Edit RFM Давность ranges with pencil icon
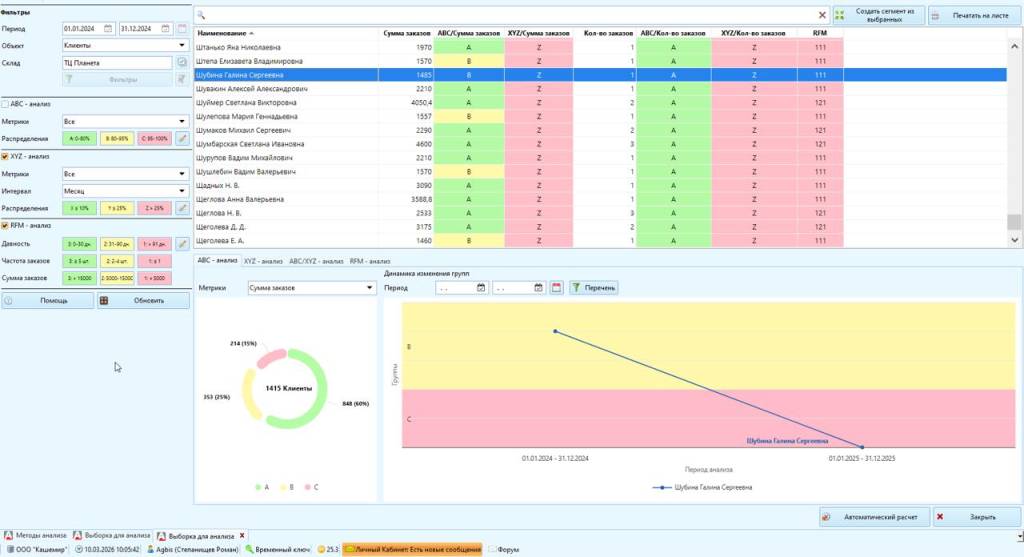The image size is (1024, 557). click(182, 243)
